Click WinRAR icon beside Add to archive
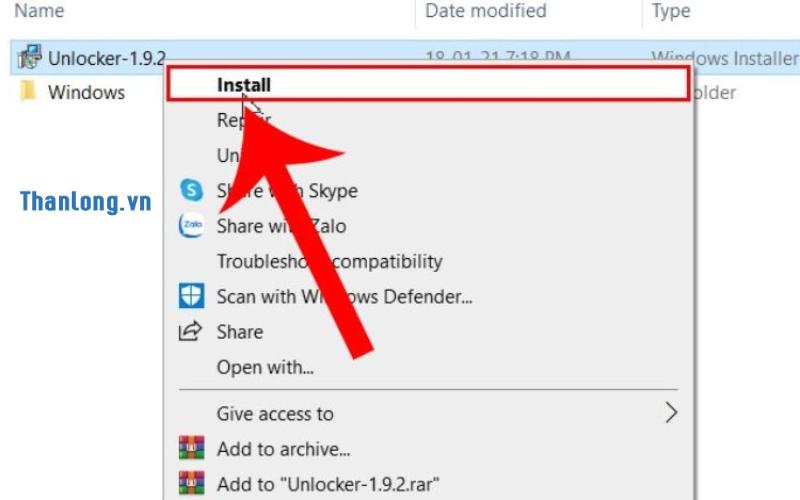This screenshot has width=800, height=500. 190,449
